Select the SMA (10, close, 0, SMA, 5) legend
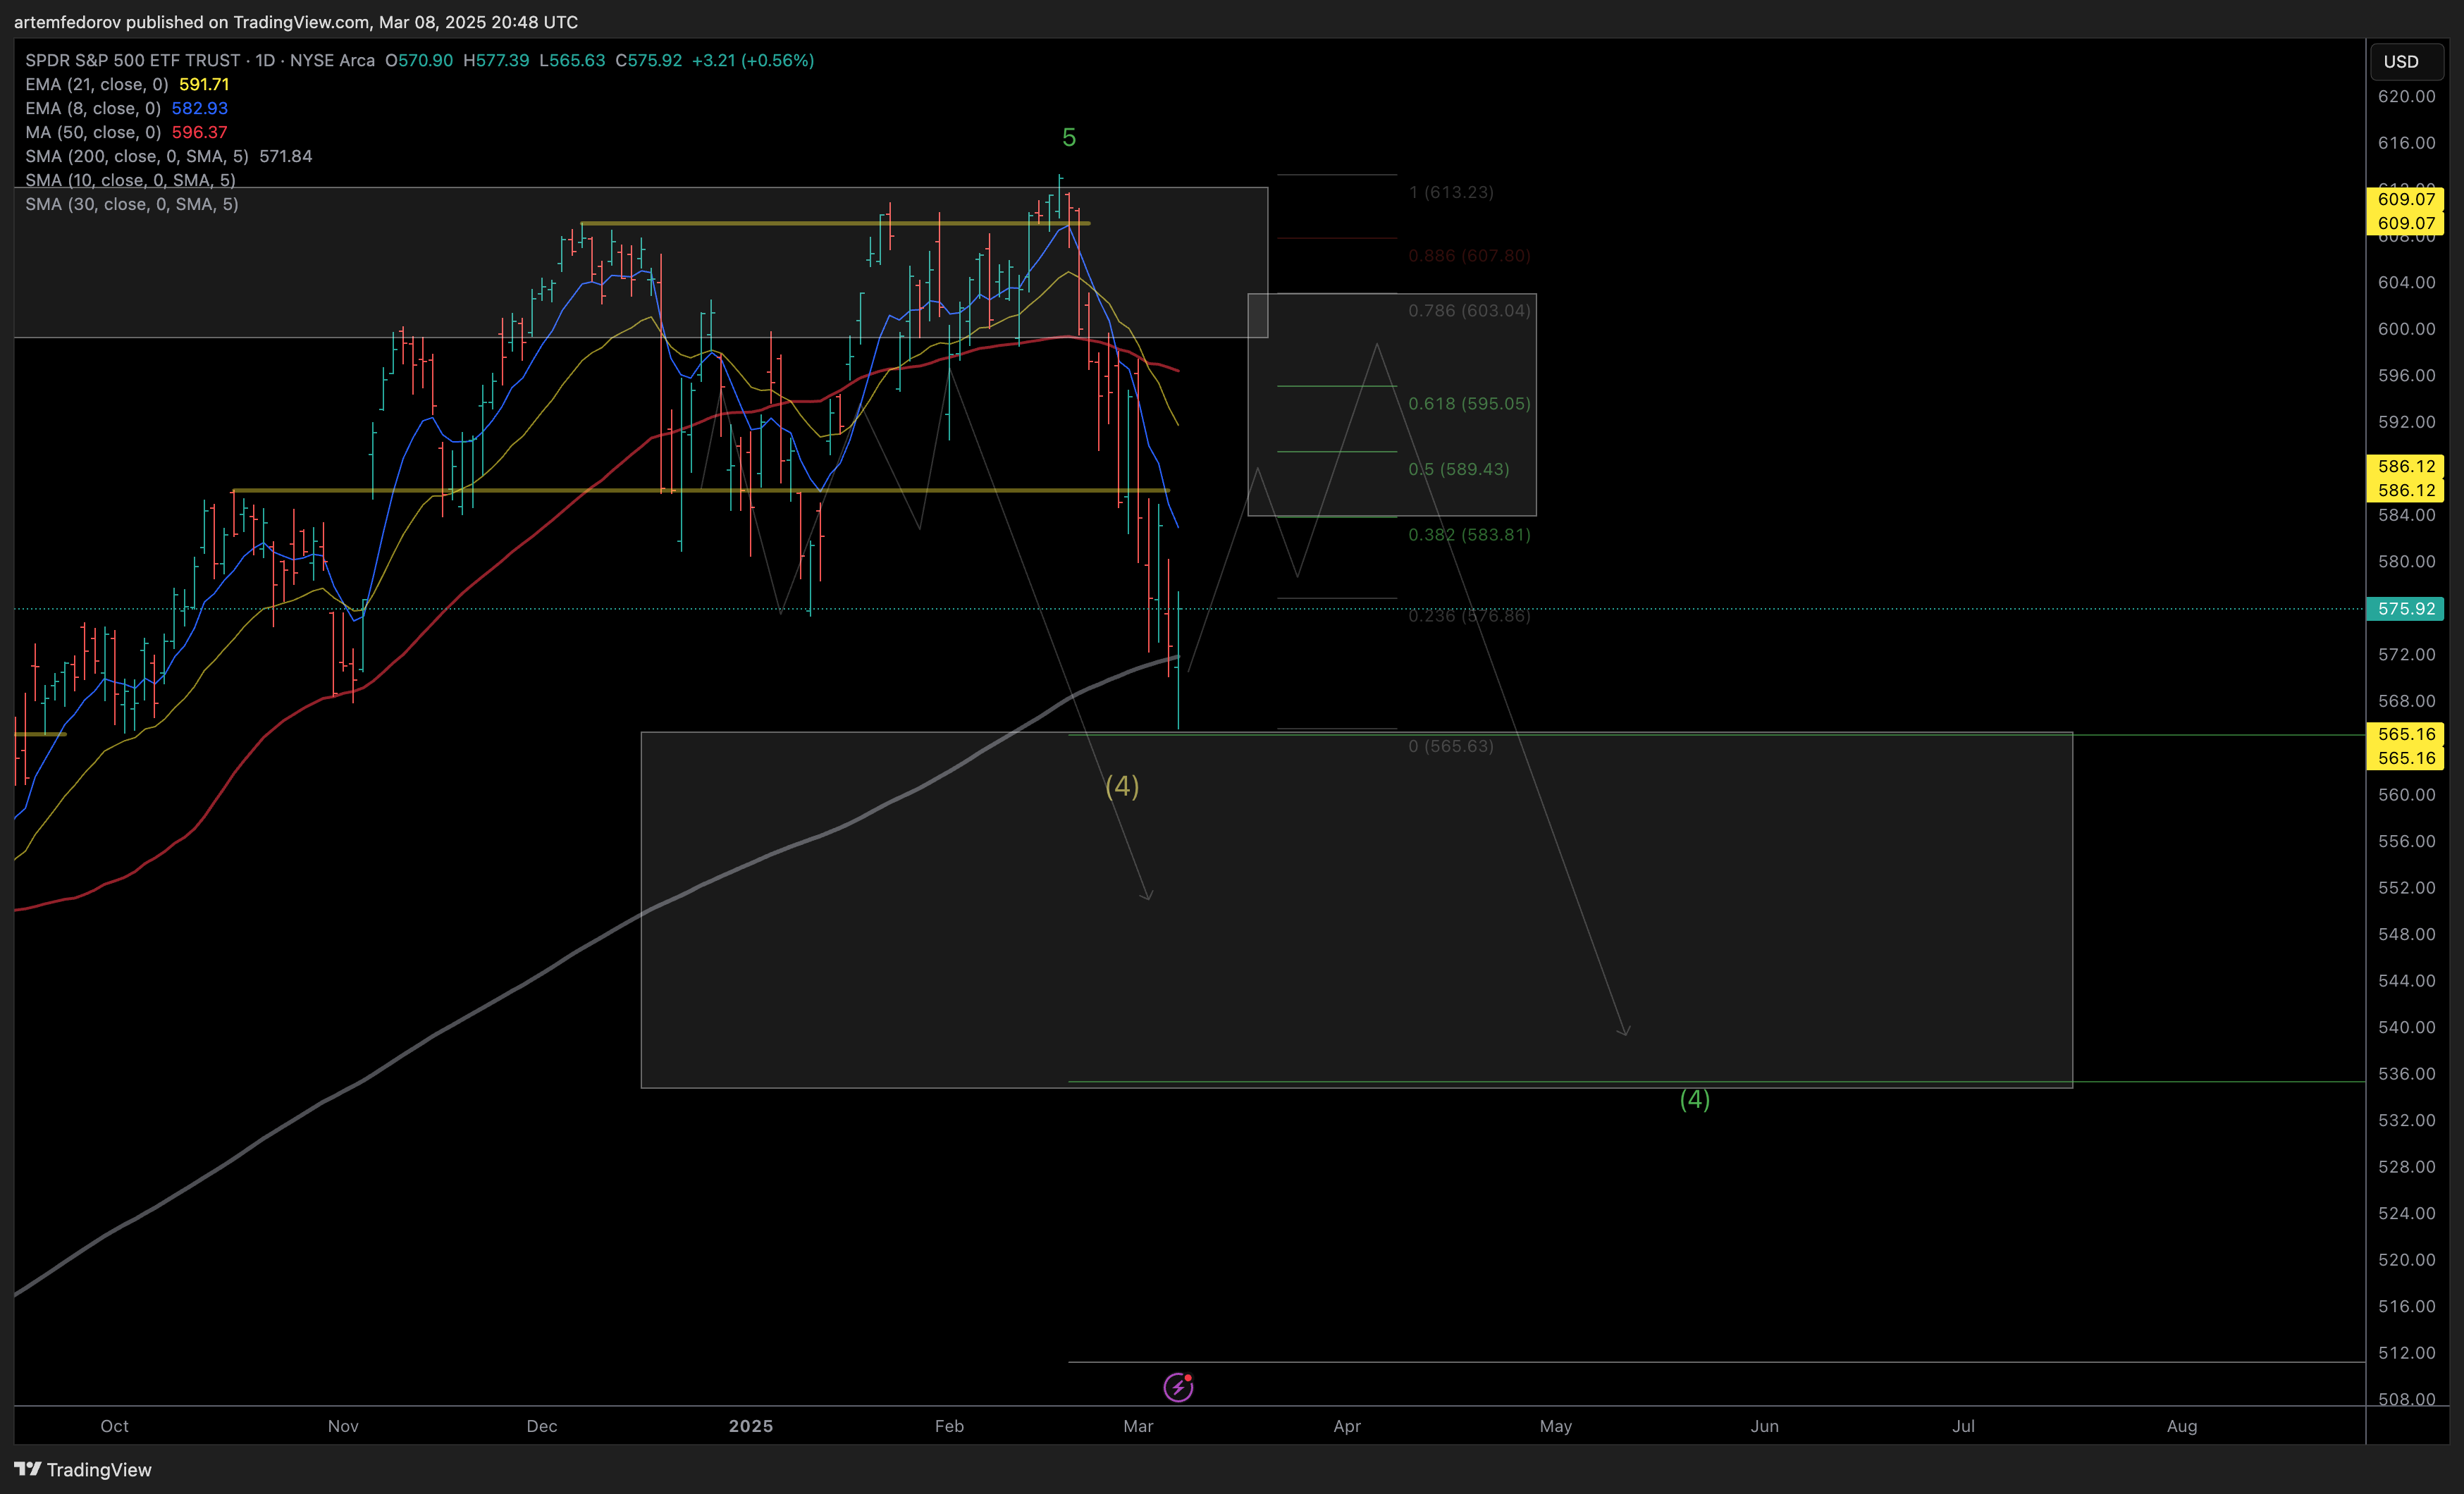 coord(131,180)
